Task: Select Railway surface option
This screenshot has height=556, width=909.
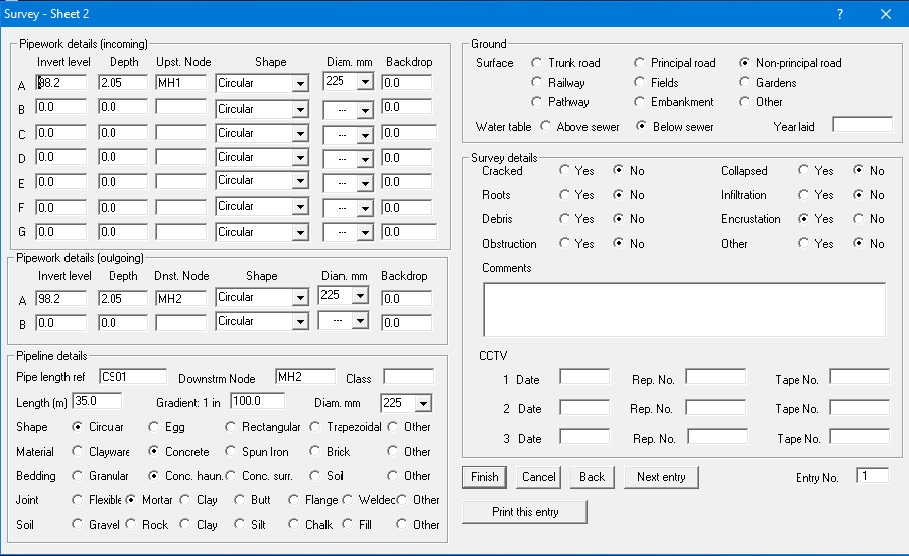Action: click(x=558, y=82)
